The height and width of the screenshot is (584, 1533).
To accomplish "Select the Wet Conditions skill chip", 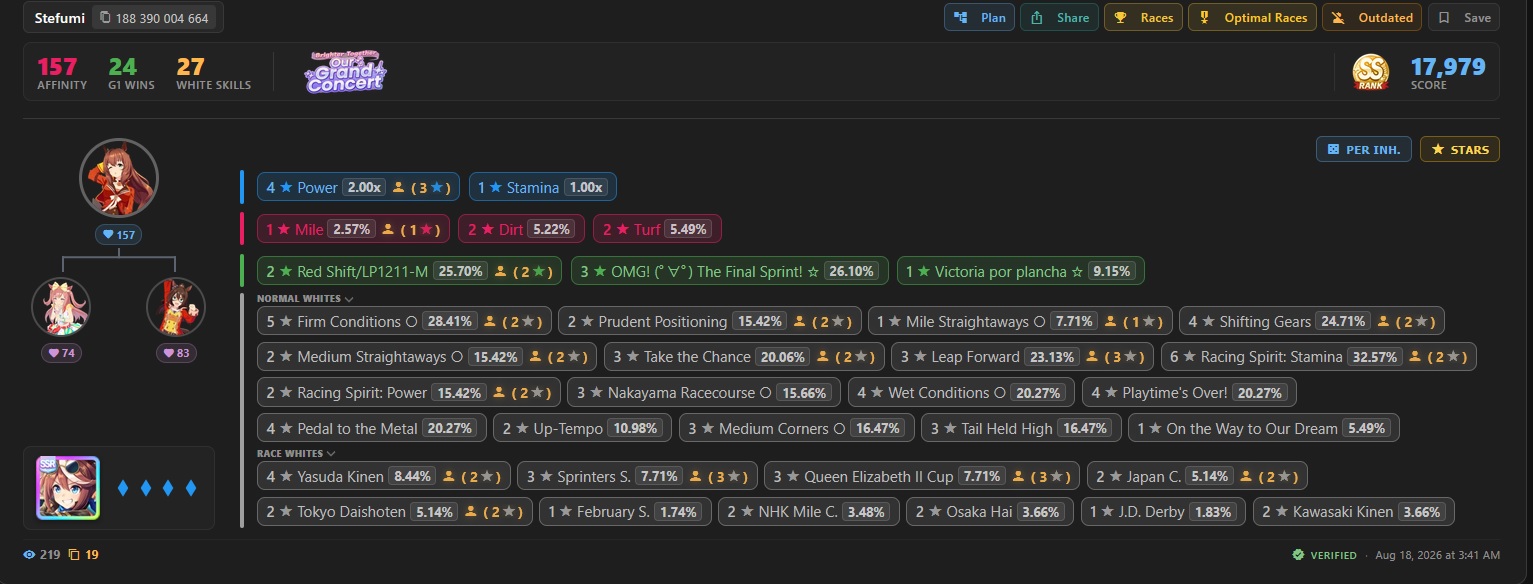I will pos(961,392).
